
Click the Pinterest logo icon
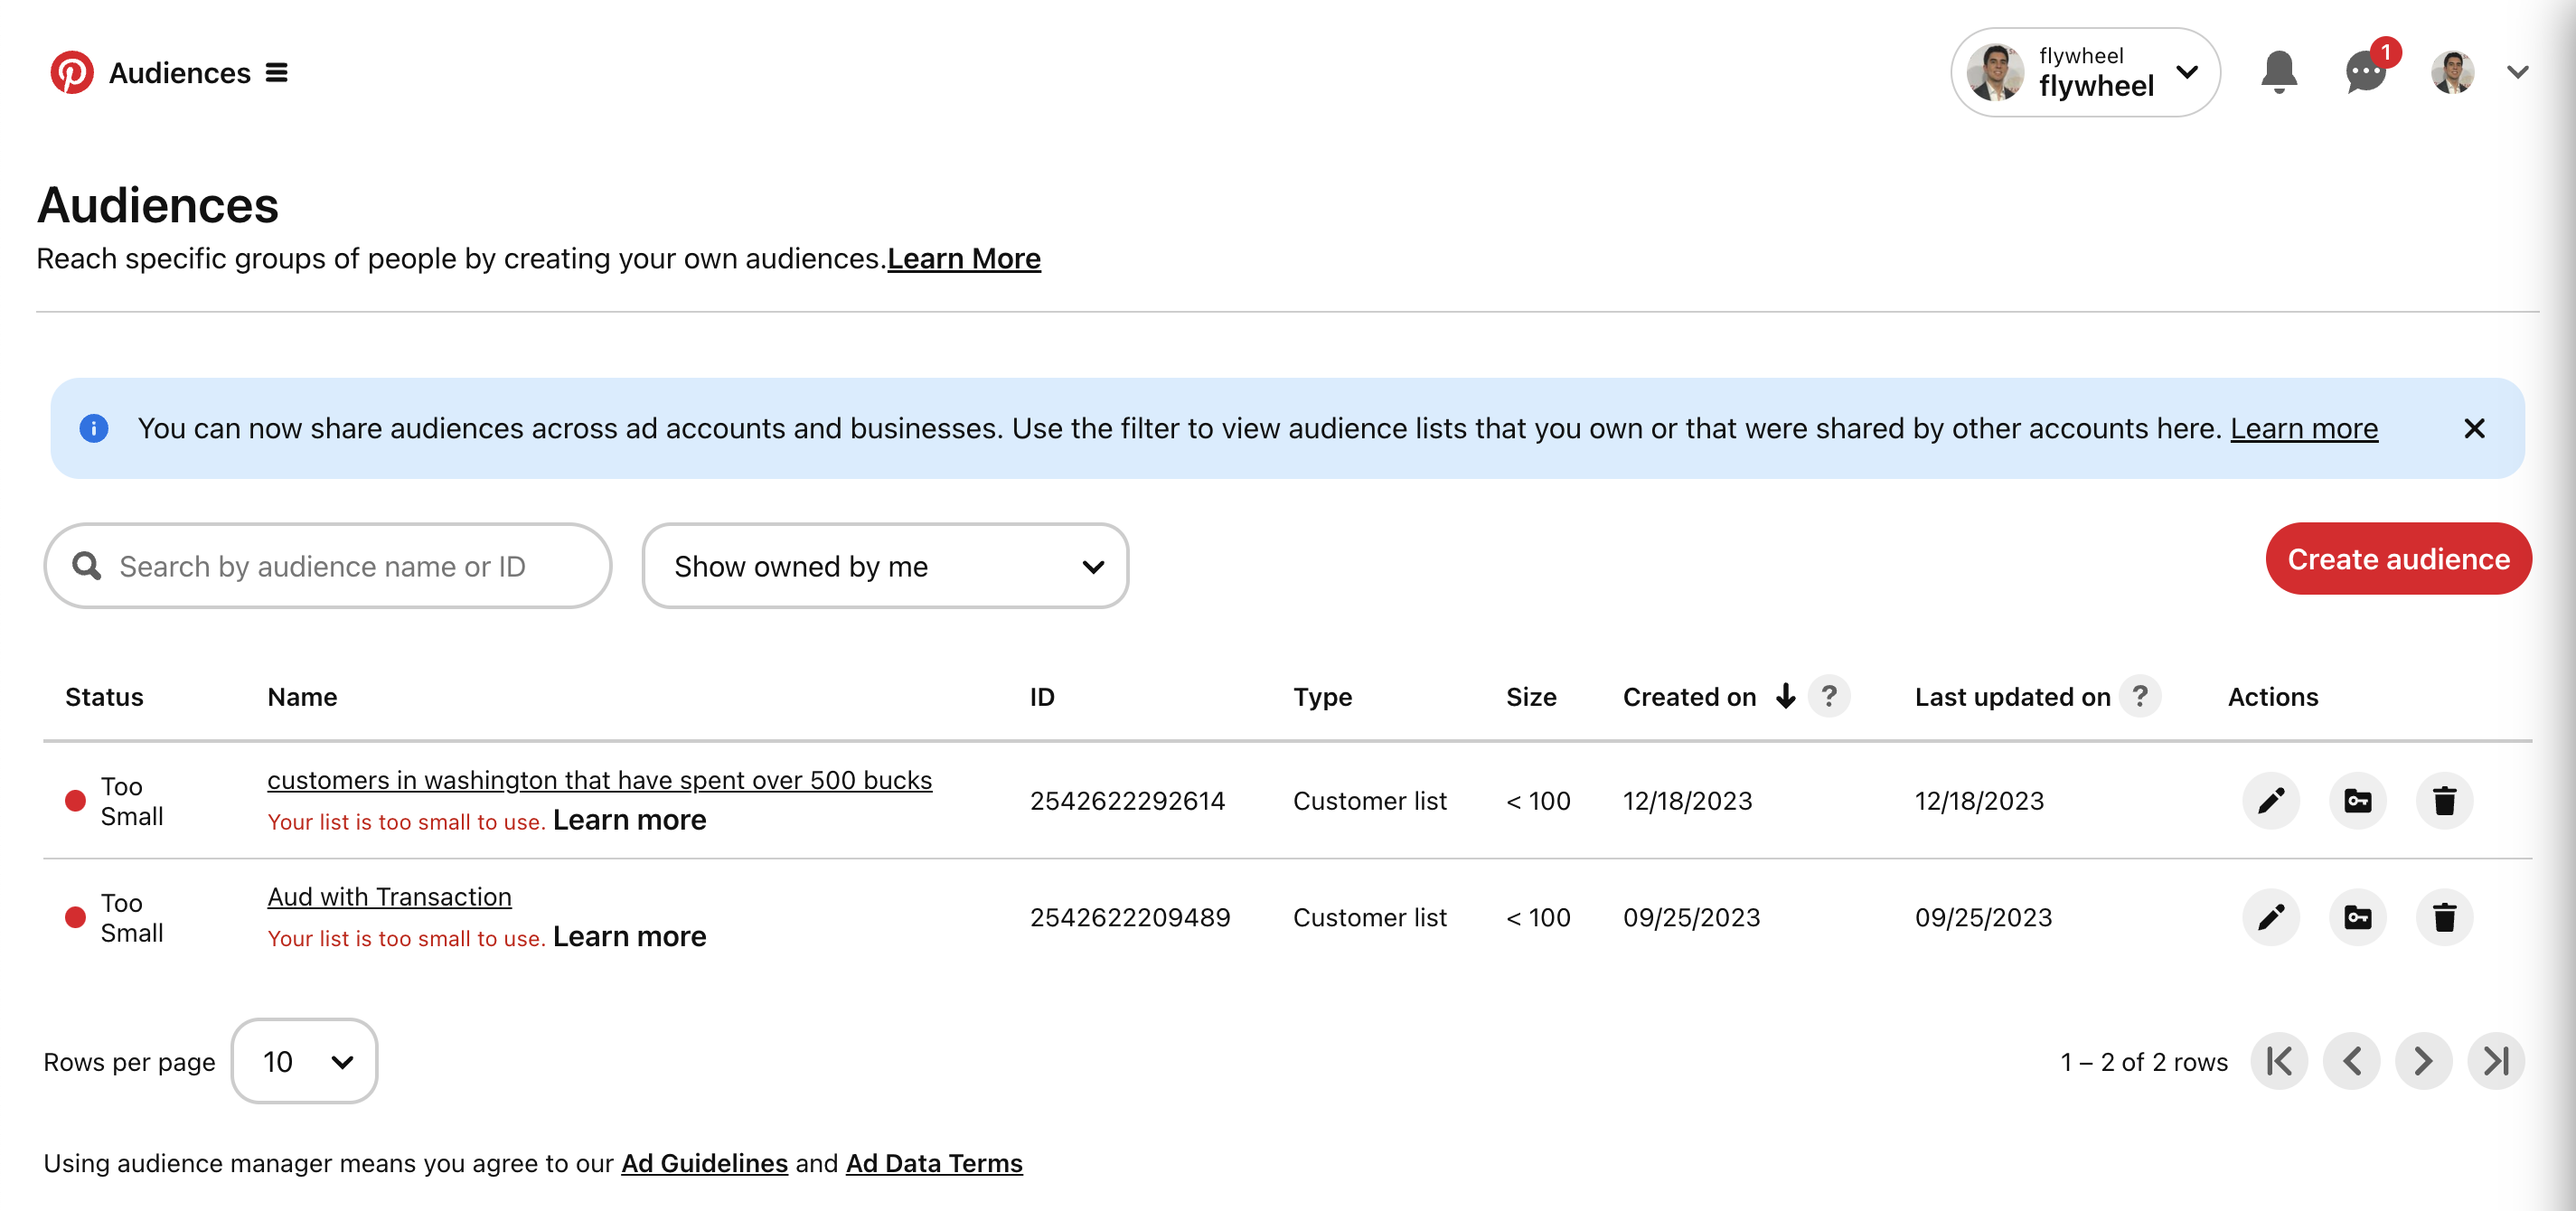72,73
